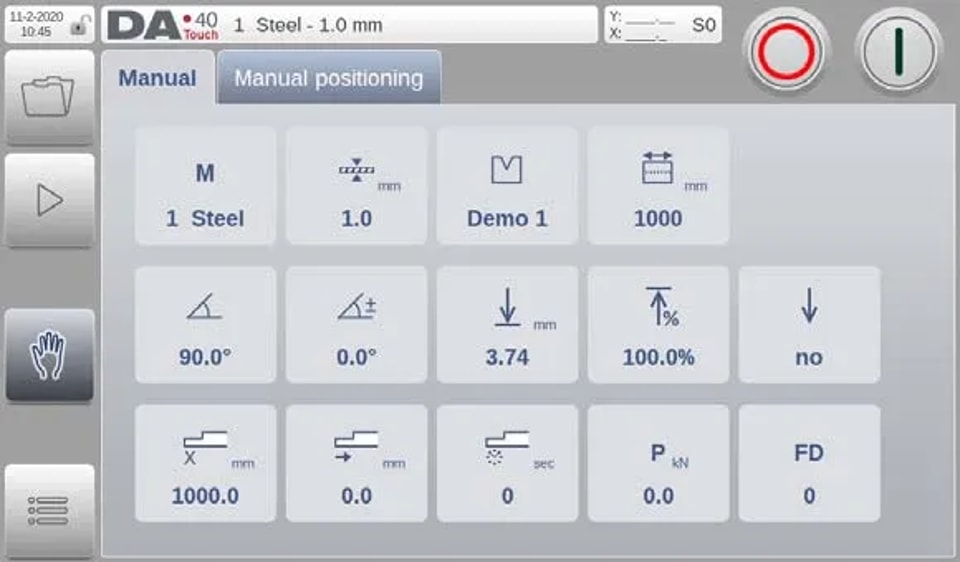Screen dimensions: 960x562
Task: Click the date and time 11-2-2020 10:45
Action: pyautogui.click(x=36, y=24)
